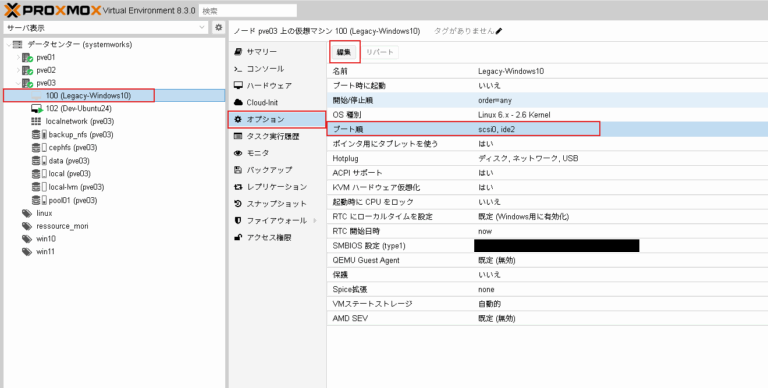This screenshot has width=768, height=388.
Task: Open the ハードウェア tab
Action: click(277, 85)
